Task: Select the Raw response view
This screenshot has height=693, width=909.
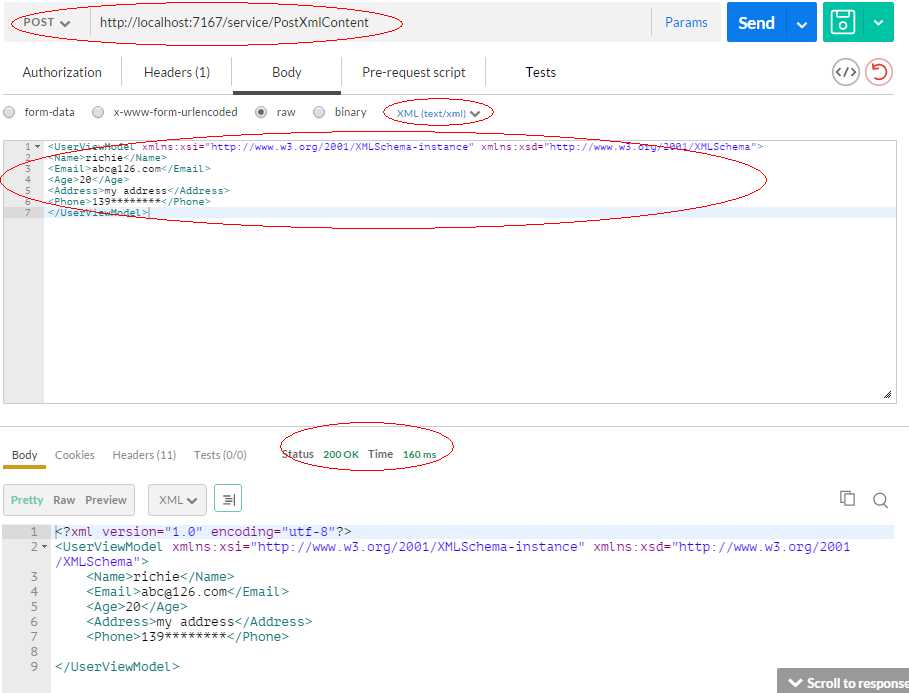Action: [64, 500]
